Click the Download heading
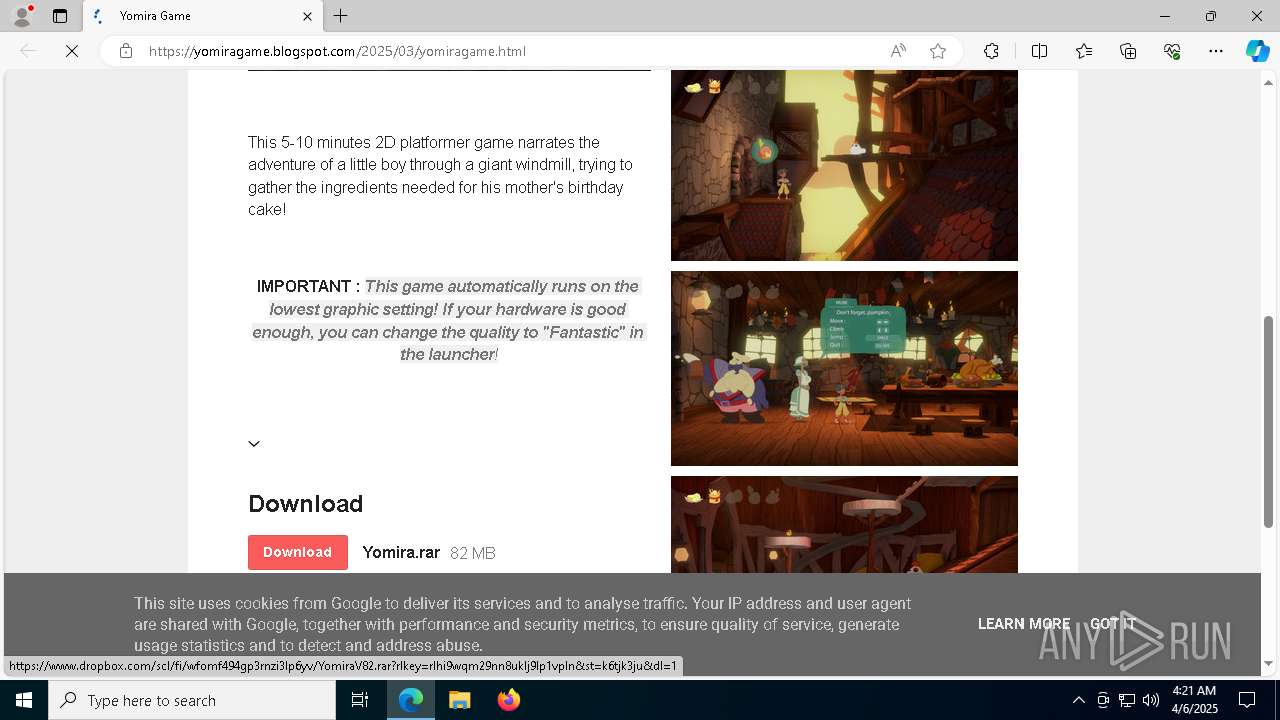 305,504
